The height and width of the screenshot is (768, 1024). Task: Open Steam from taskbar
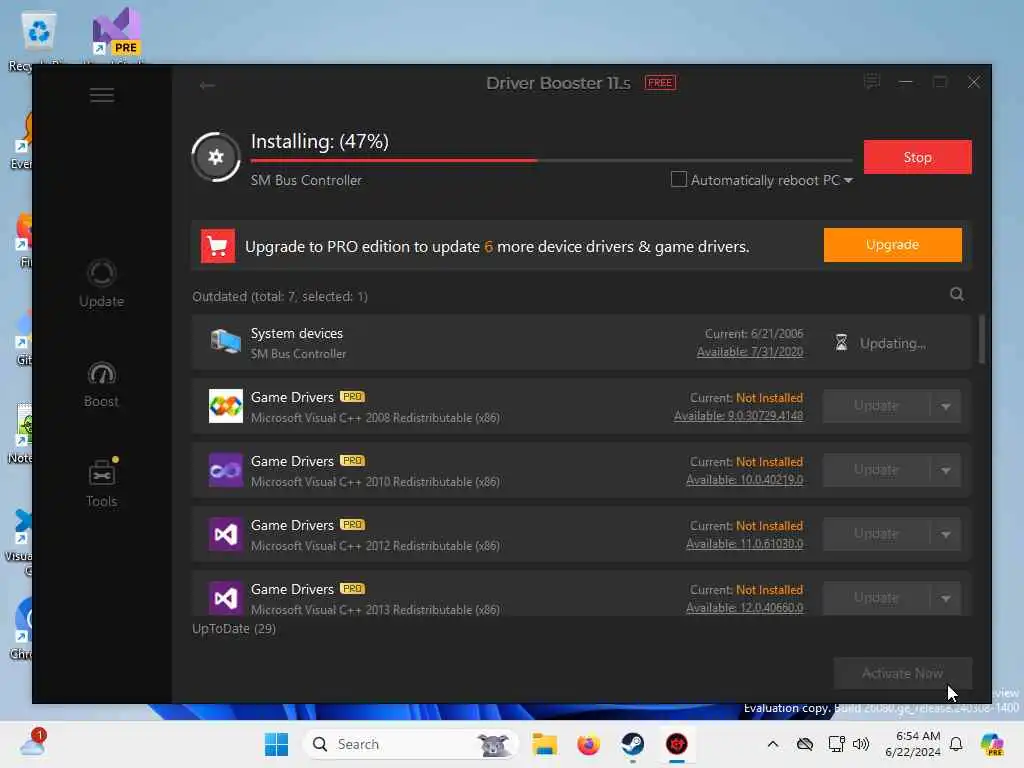point(632,744)
